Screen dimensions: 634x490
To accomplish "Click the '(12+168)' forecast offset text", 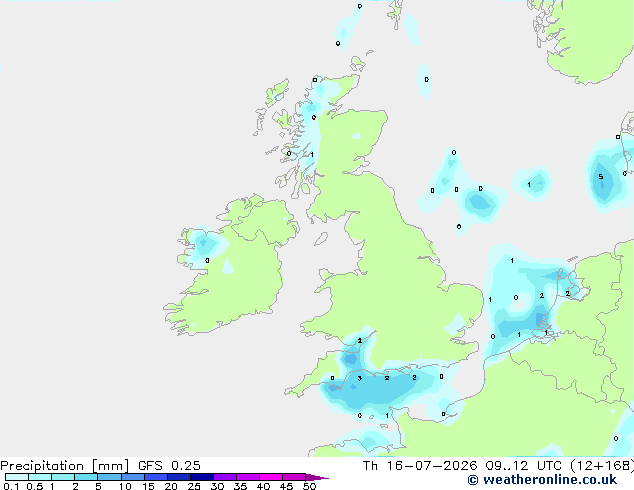I will pos(602,466).
